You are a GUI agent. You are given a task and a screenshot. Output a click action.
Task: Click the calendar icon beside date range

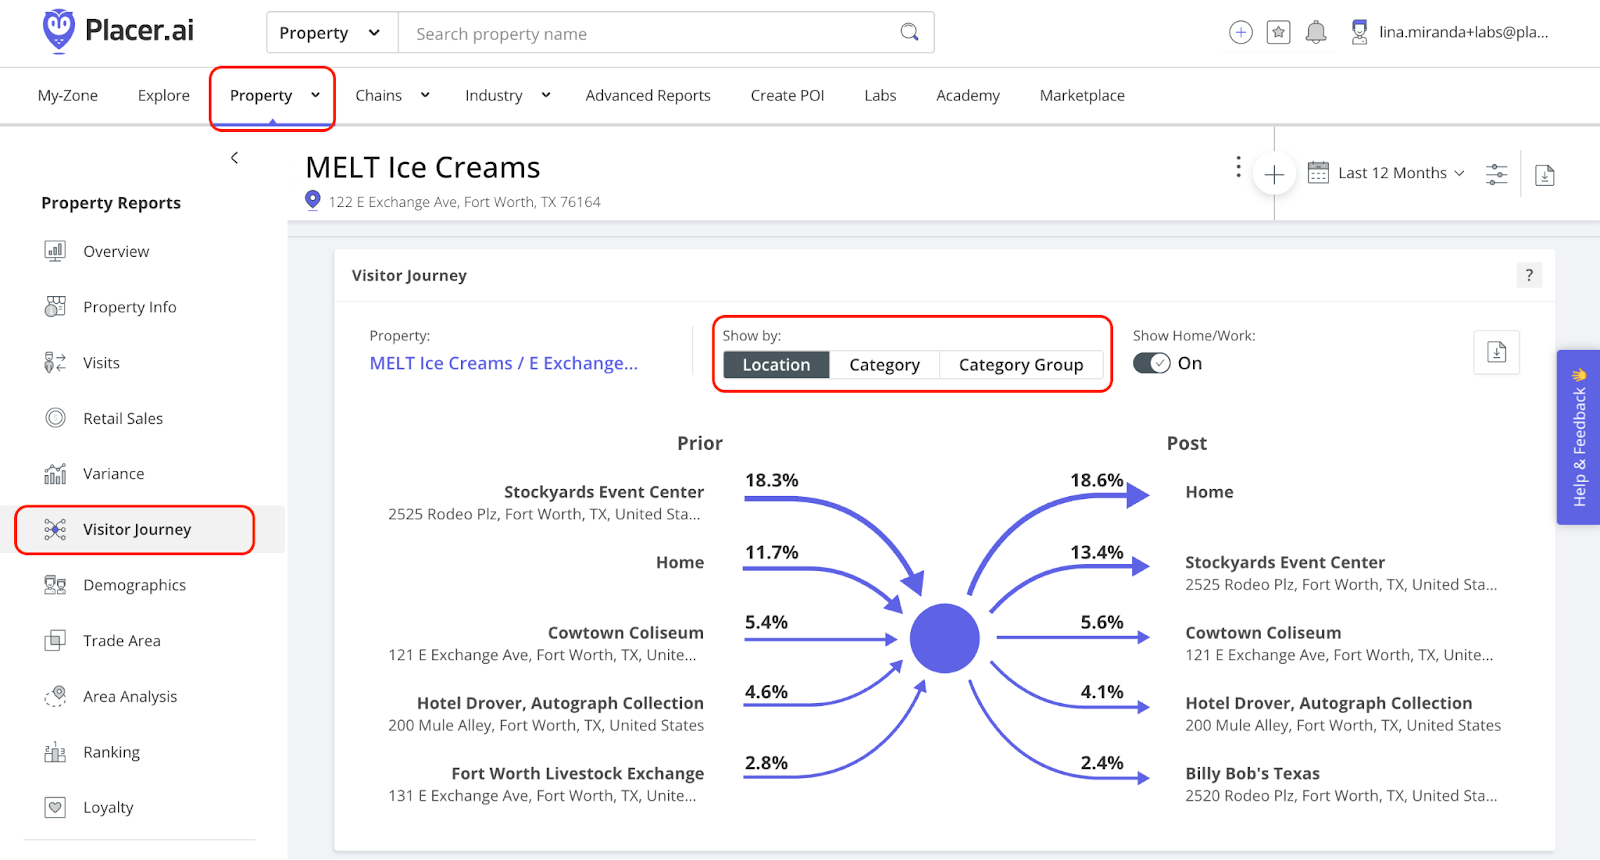pyautogui.click(x=1318, y=172)
